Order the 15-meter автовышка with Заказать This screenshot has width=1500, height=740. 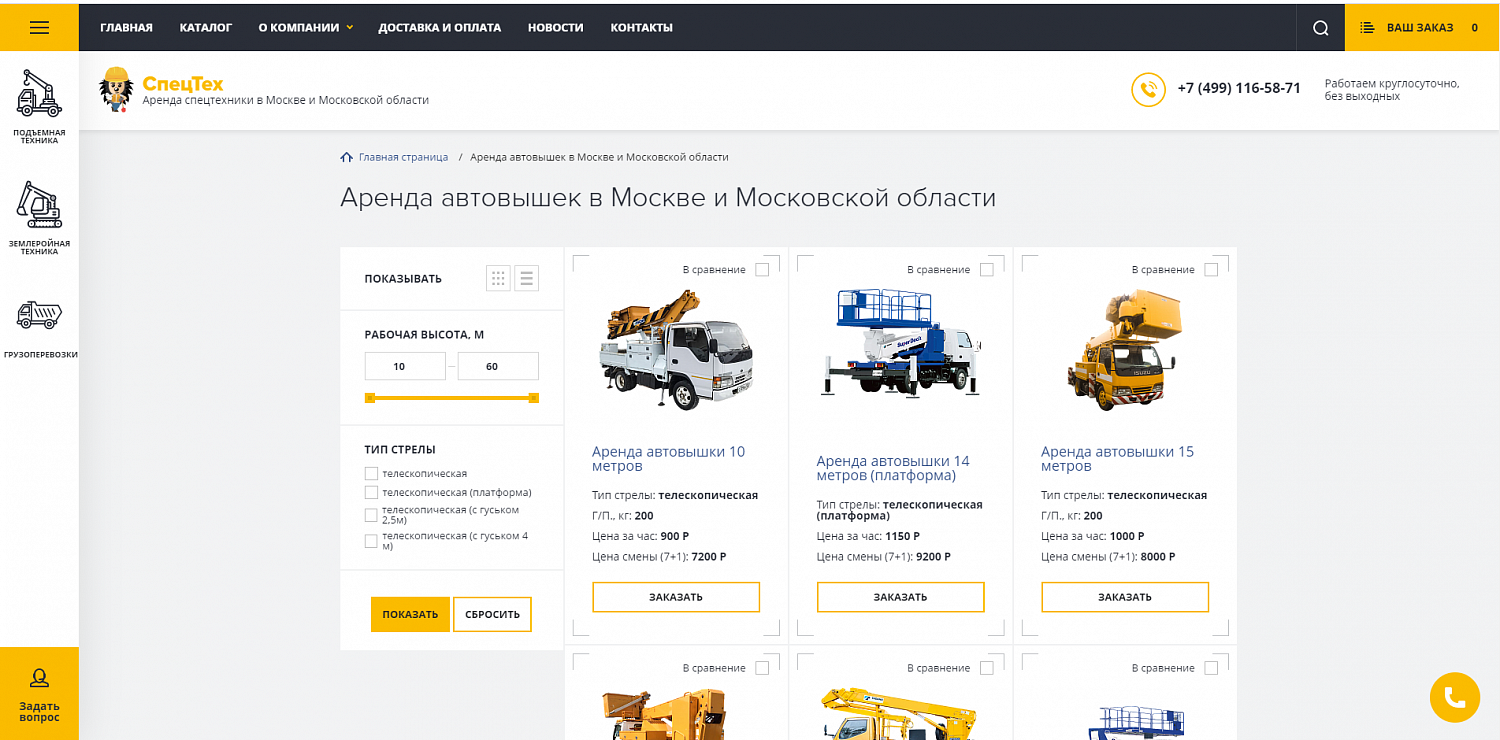point(1125,597)
